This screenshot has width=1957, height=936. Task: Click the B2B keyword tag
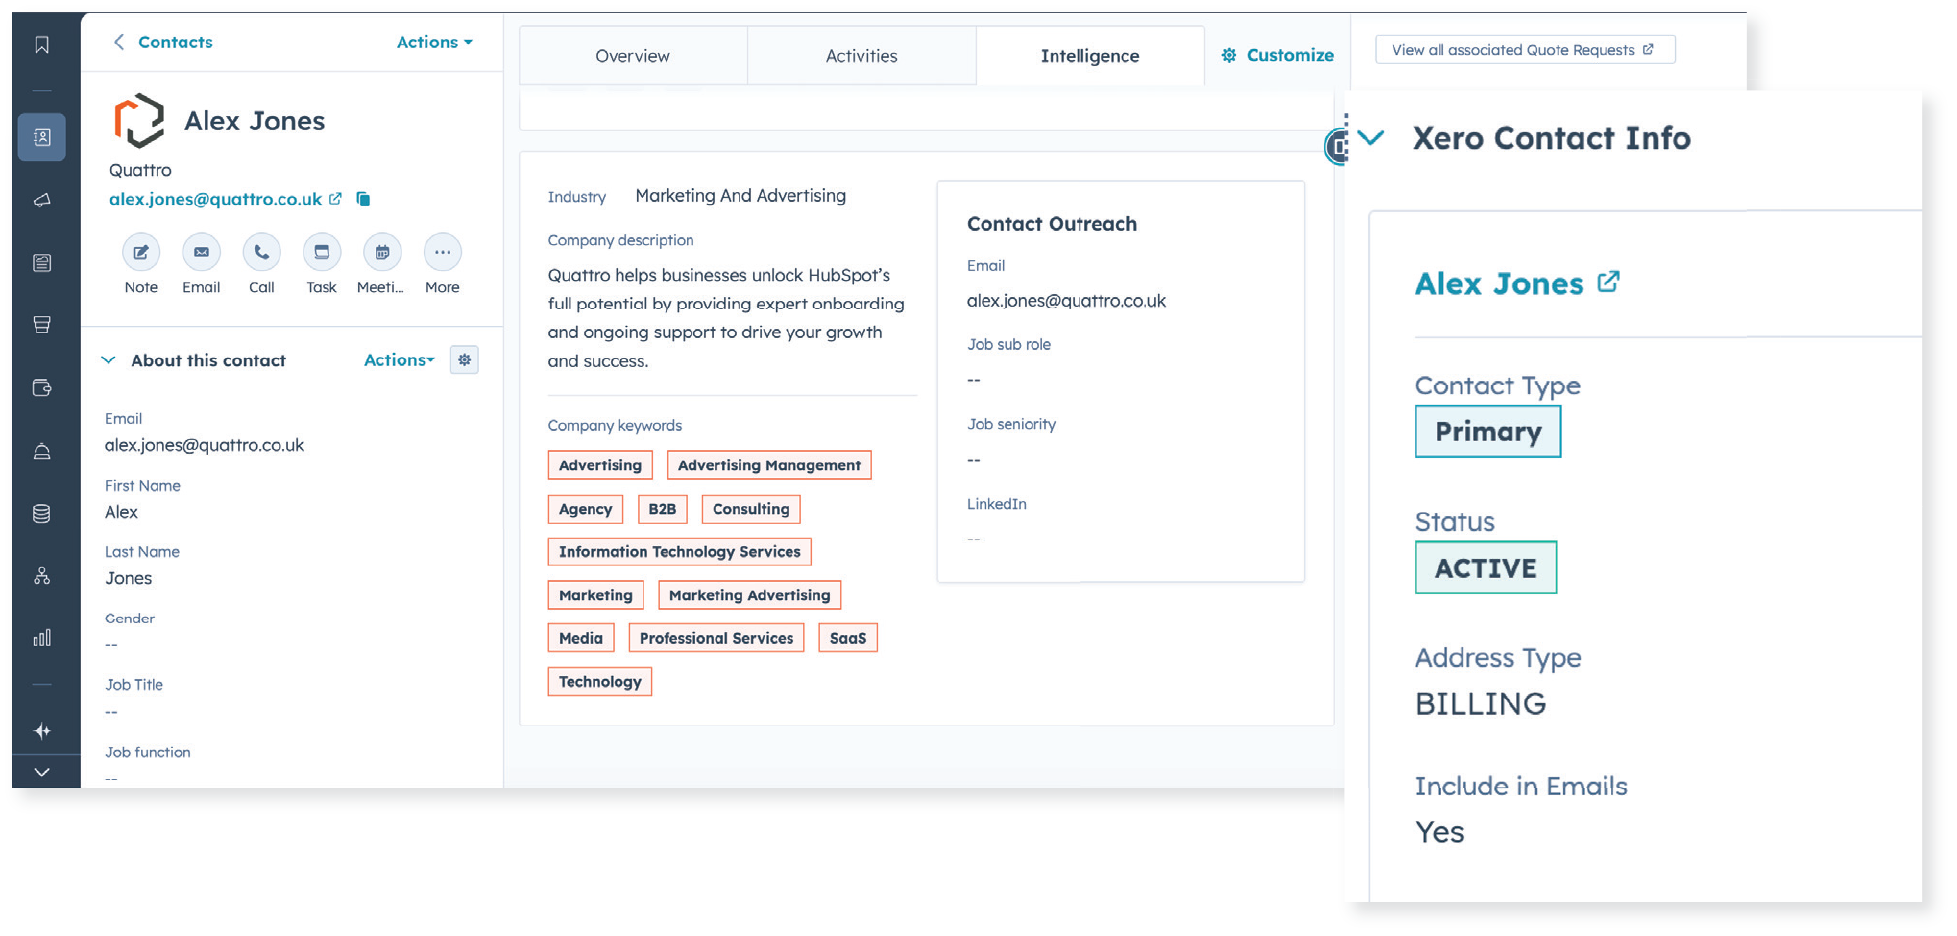pyautogui.click(x=662, y=509)
